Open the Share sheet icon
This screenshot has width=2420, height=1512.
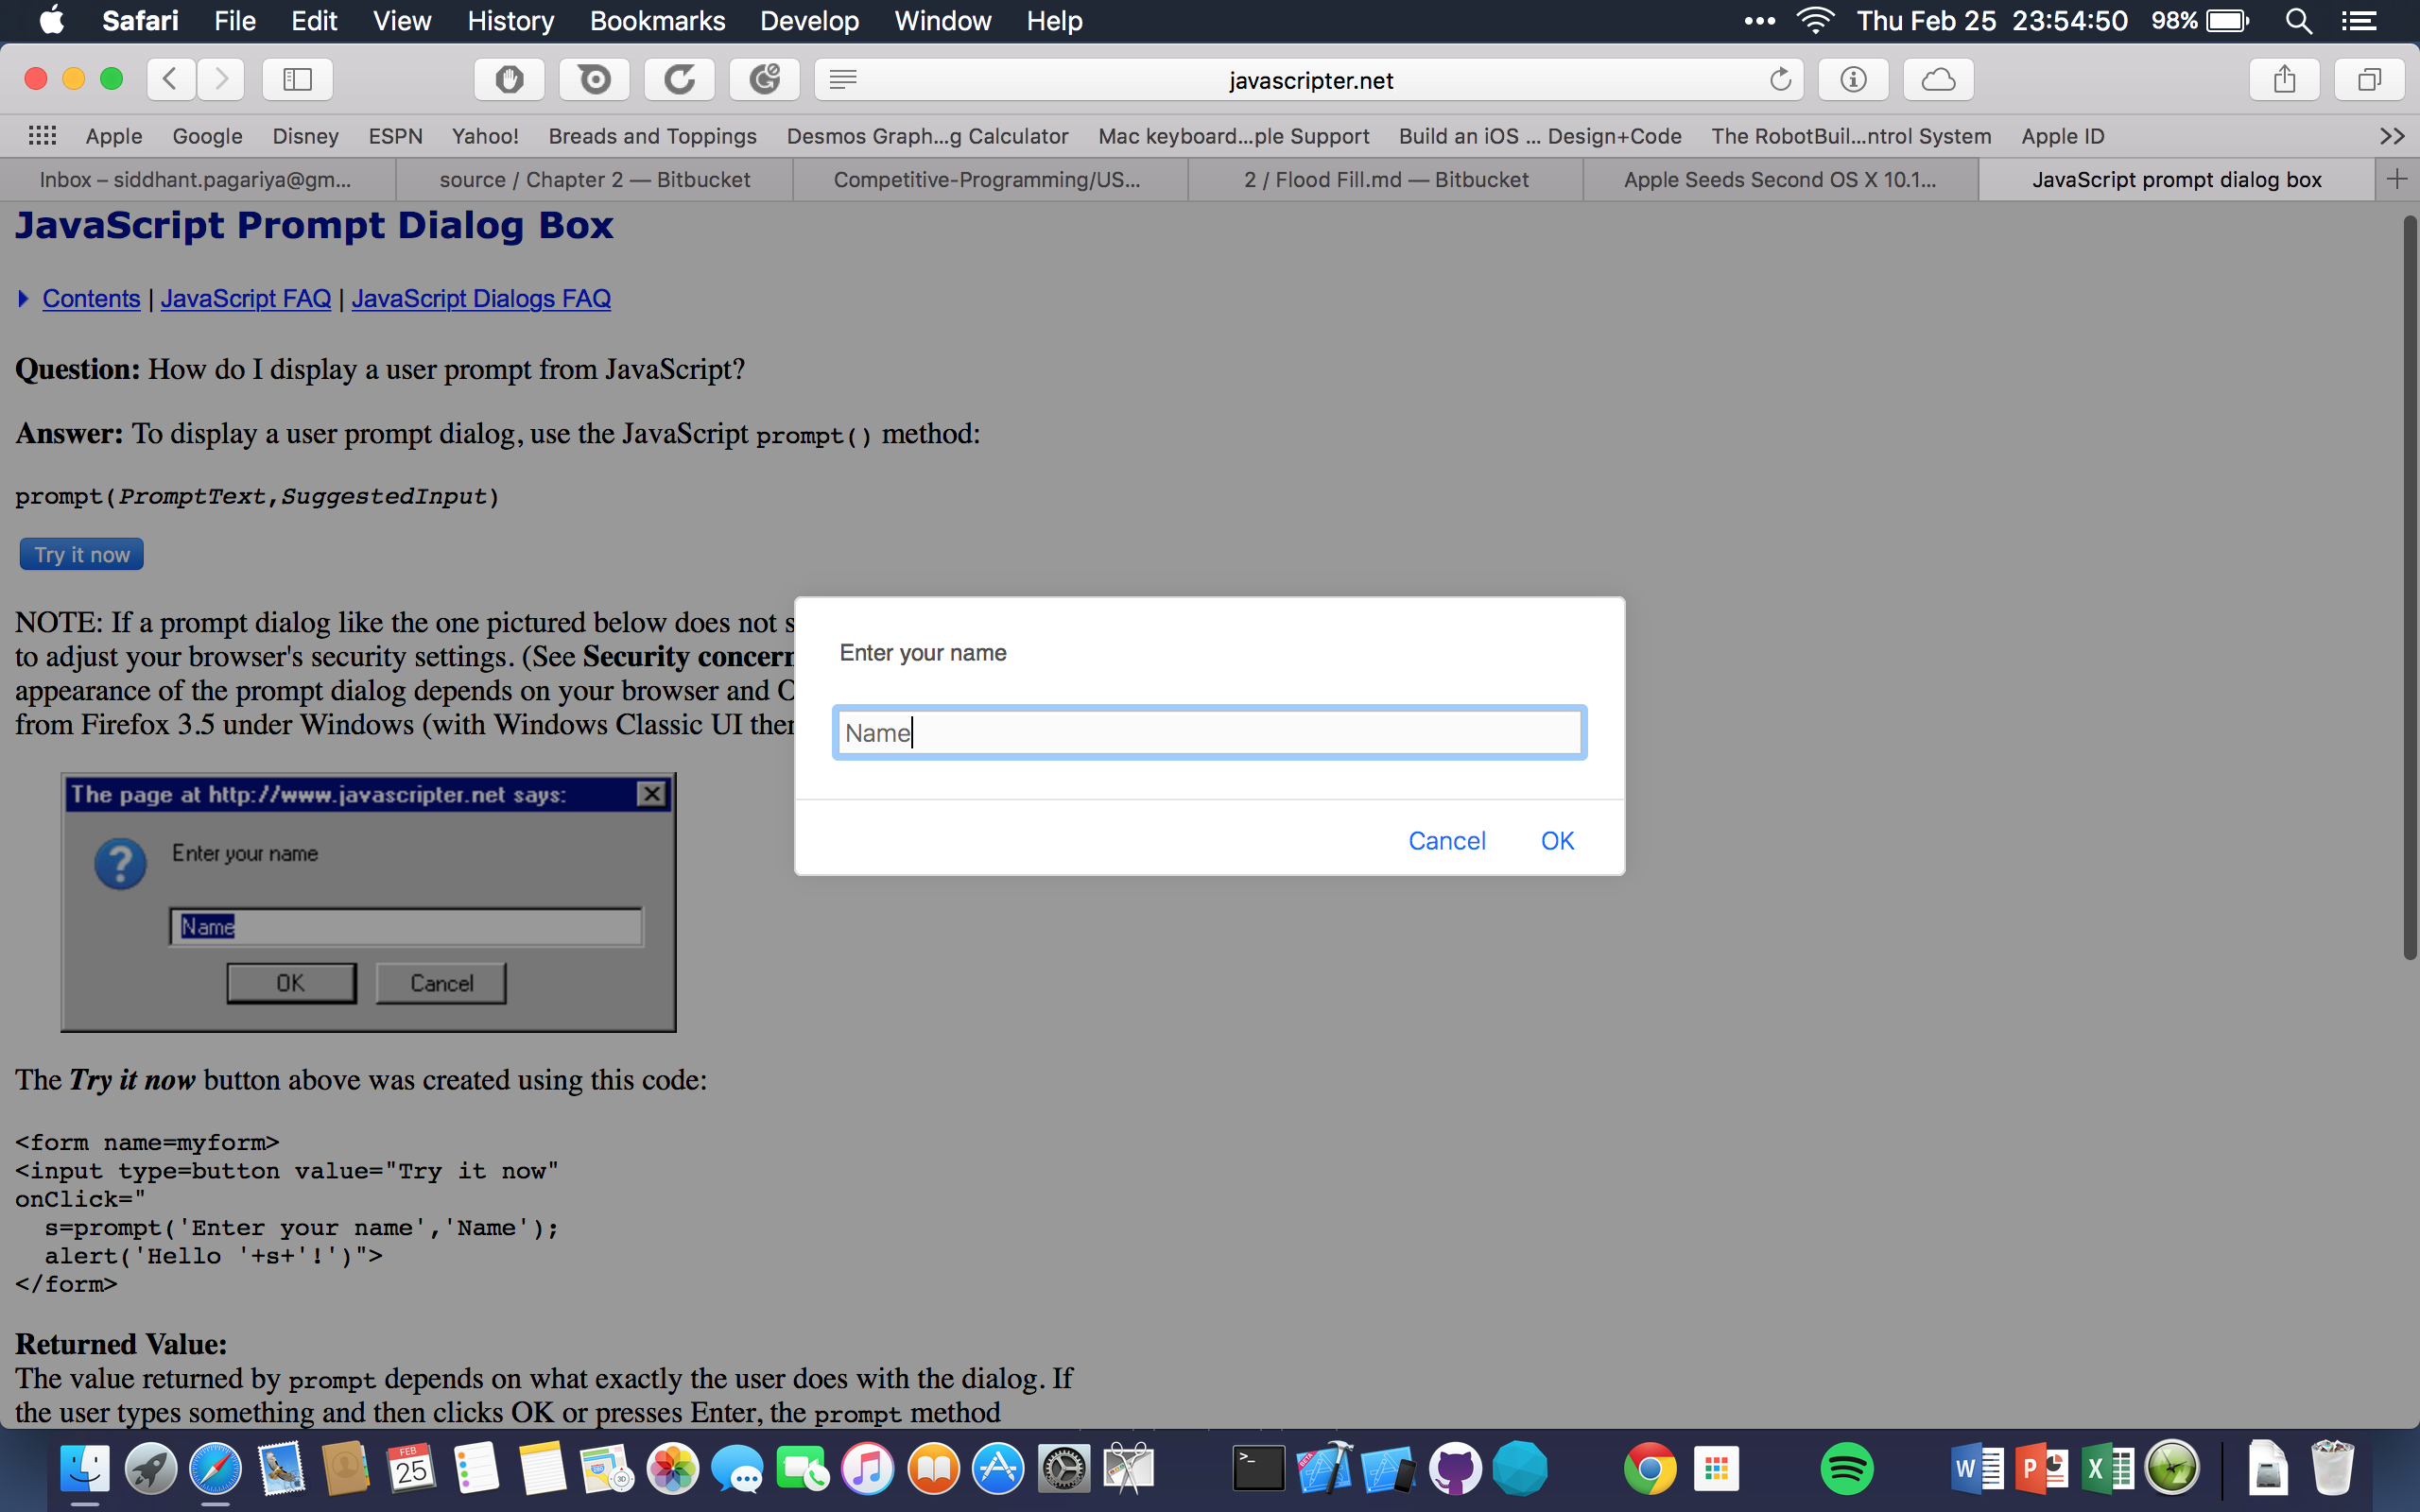click(x=2283, y=79)
